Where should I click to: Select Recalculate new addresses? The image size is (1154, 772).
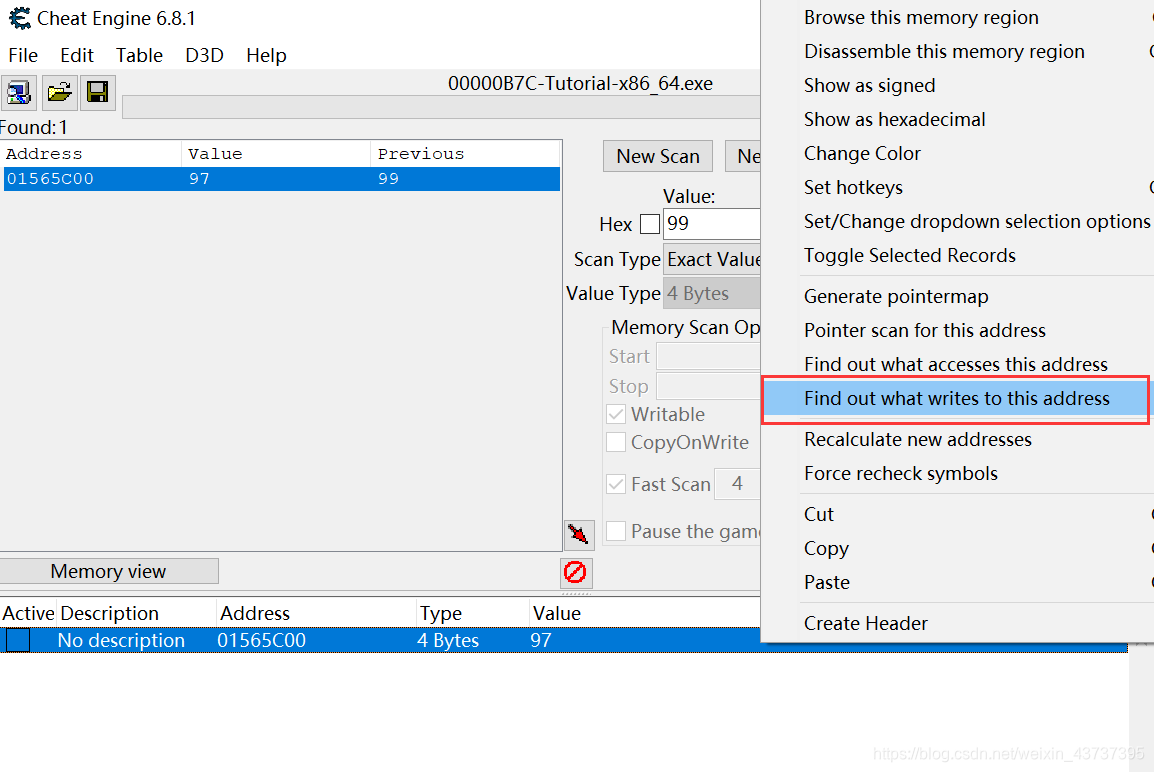tap(918, 439)
